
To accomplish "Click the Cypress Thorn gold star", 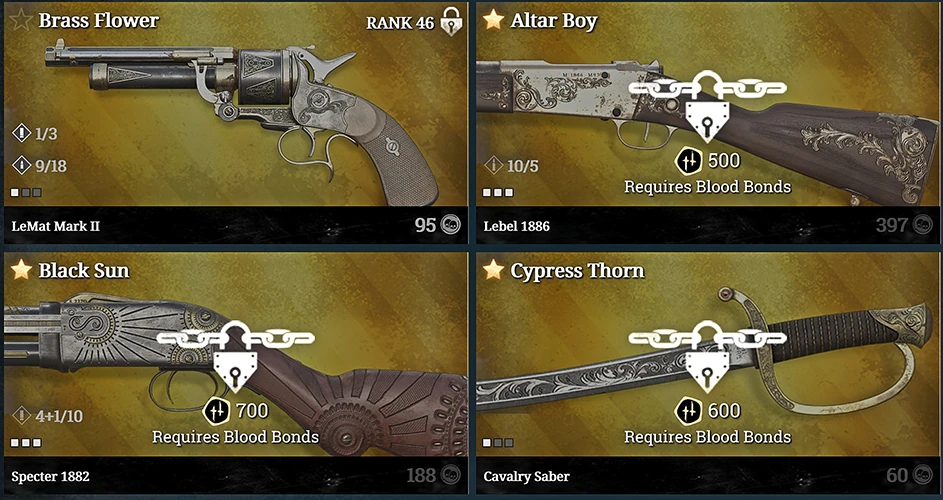I will (x=493, y=270).
